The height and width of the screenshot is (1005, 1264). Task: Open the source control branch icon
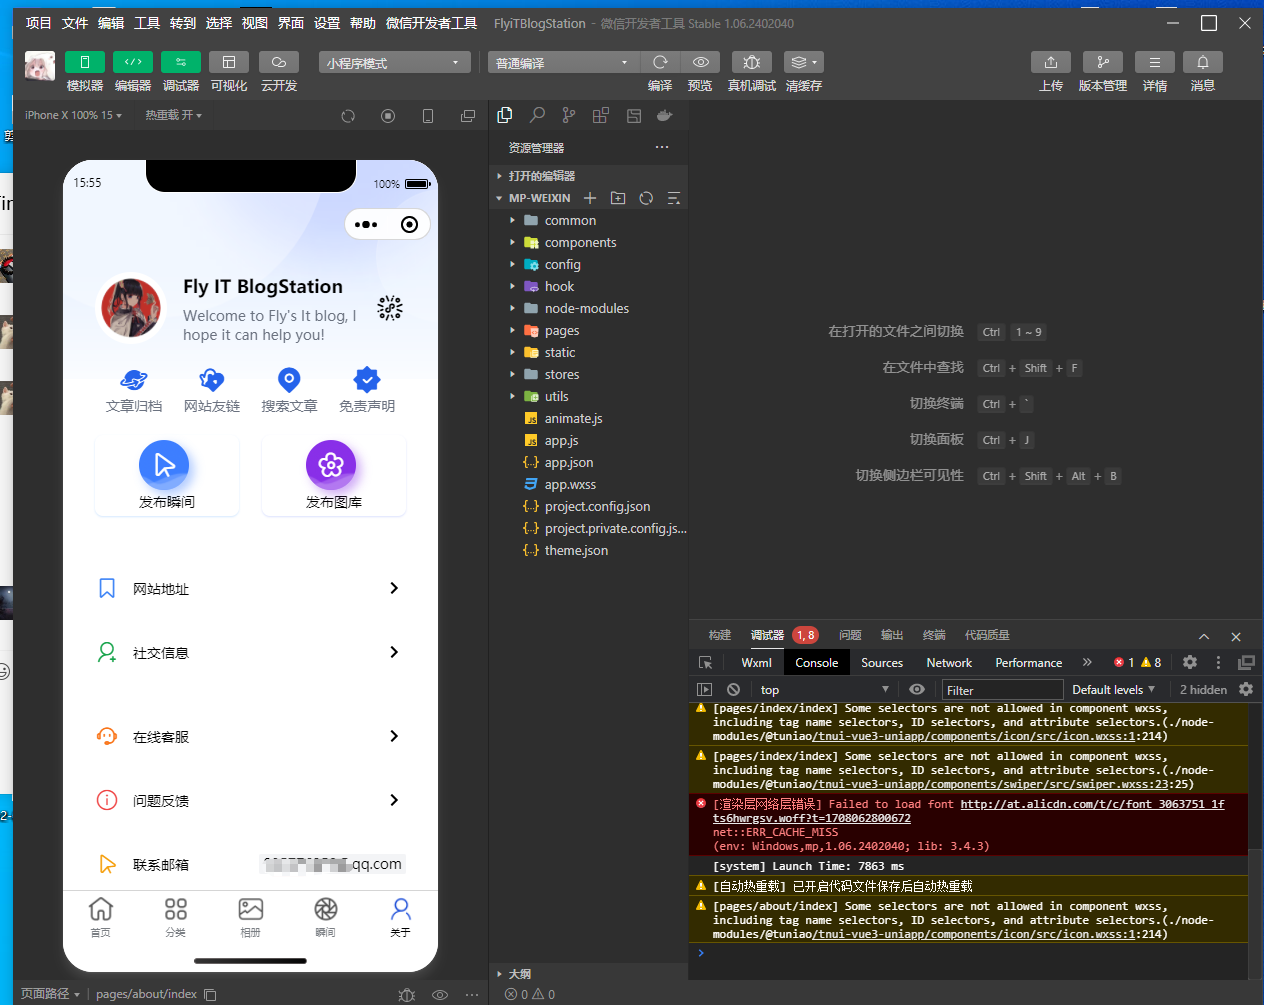click(569, 115)
